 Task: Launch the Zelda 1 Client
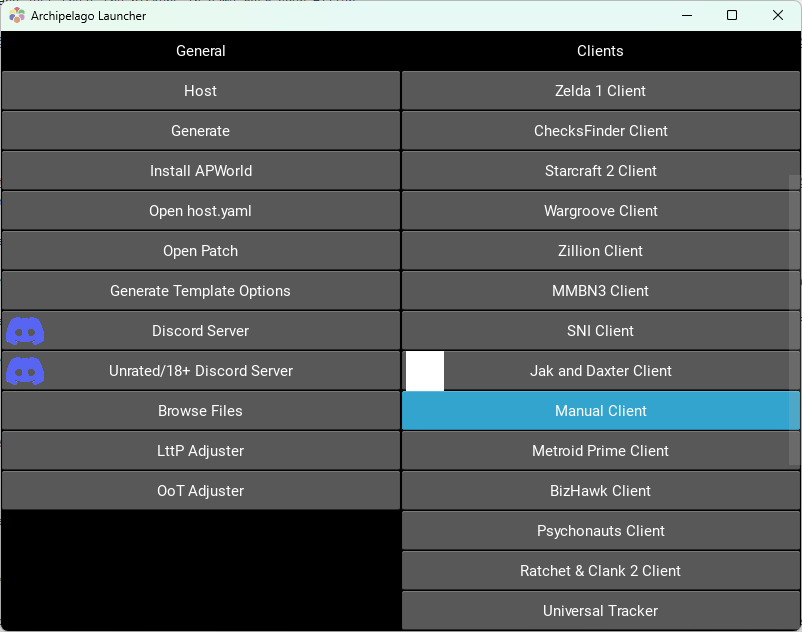tap(600, 90)
